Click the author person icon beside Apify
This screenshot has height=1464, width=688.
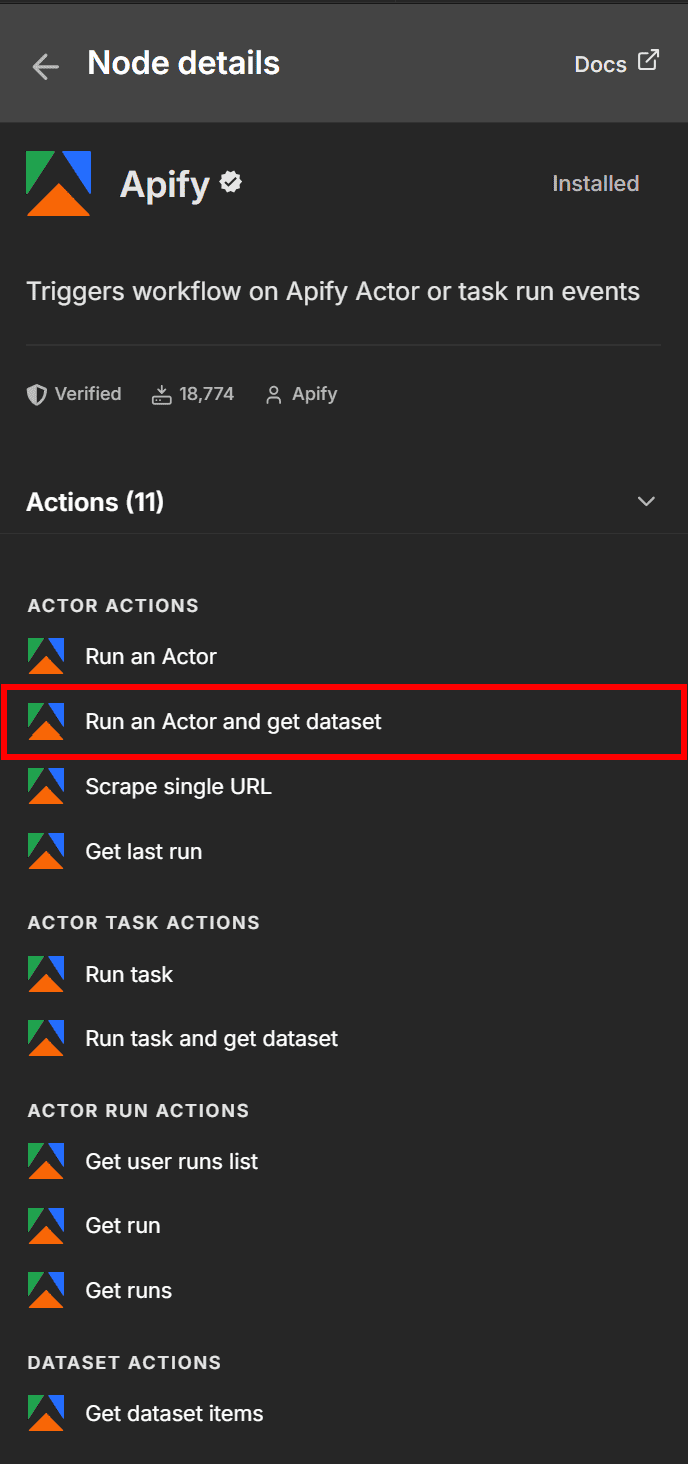click(273, 395)
